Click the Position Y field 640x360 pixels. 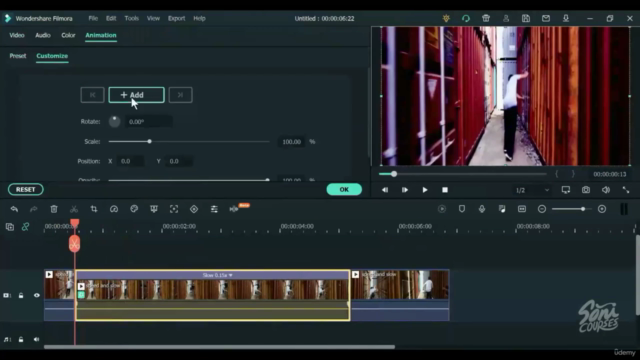[x=179, y=161]
